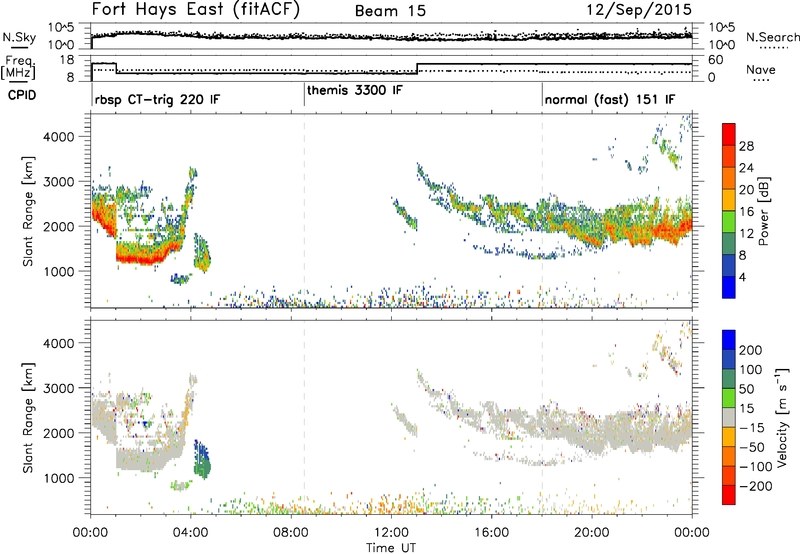Click the dotted N.Search legend line sample
Image resolution: width=800 pixels, height=554 pixels.
774,47
